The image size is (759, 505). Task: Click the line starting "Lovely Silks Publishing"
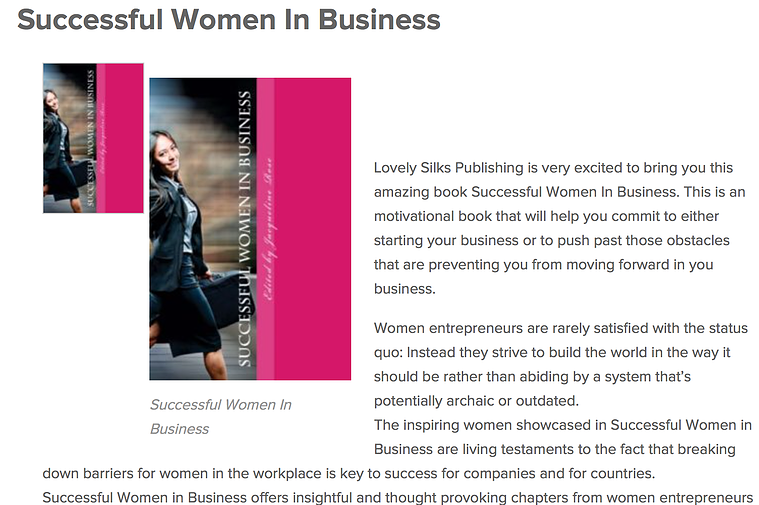click(553, 168)
